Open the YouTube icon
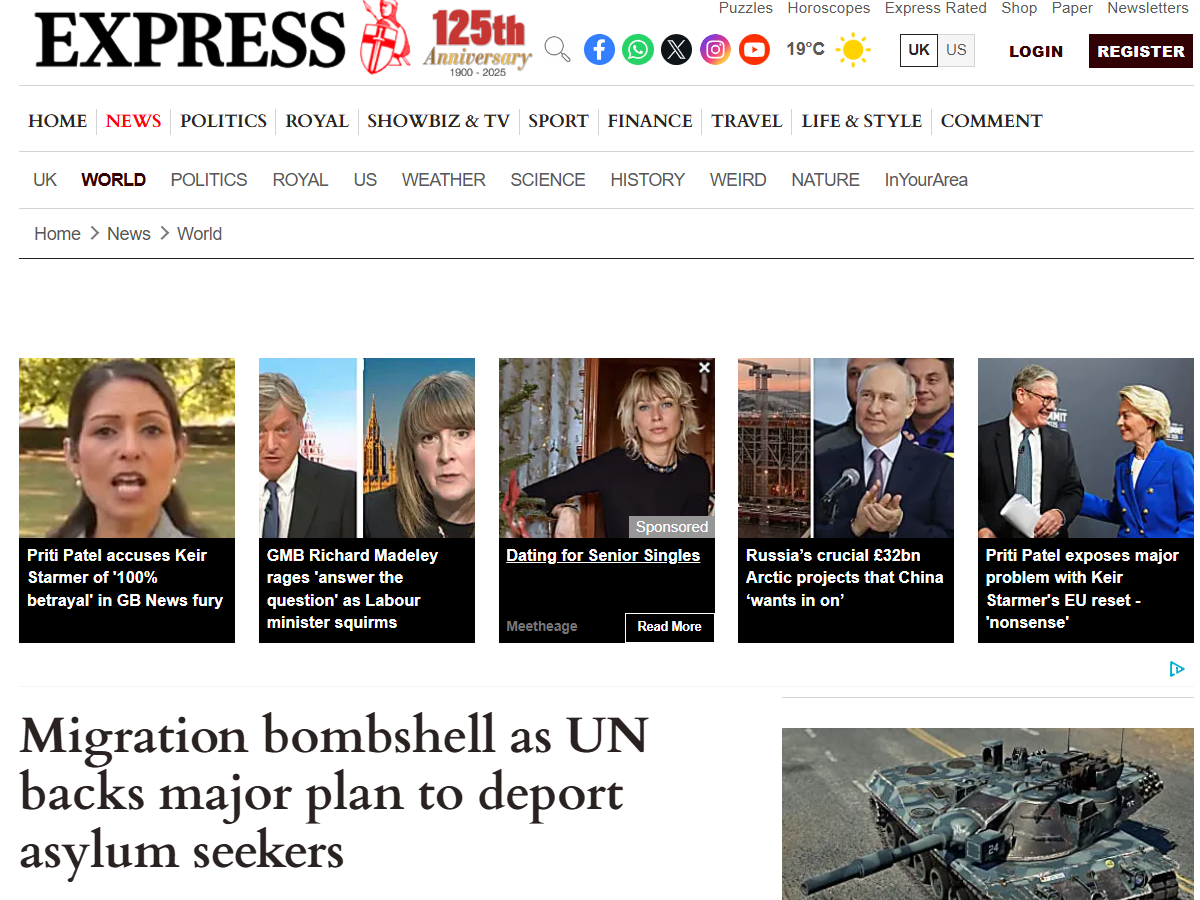Viewport: 1200px width, 900px height. [x=754, y=49]
